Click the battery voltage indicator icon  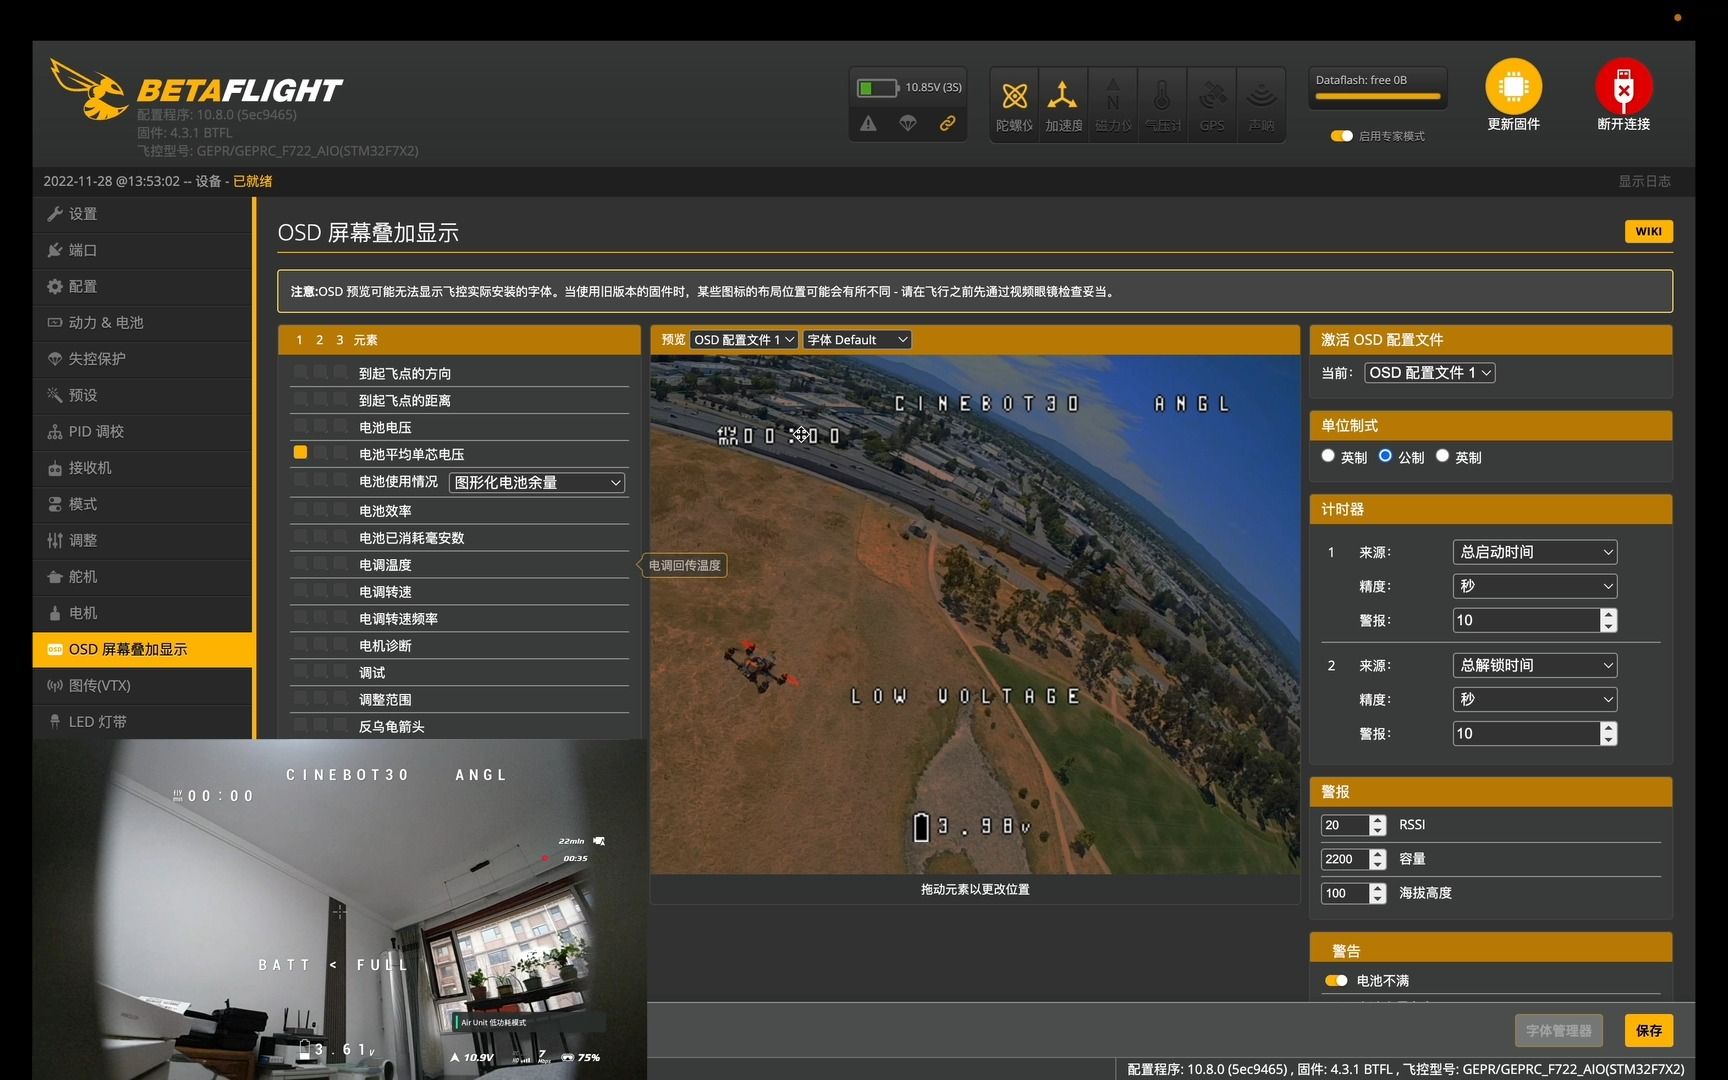click(x=876, y=88)
